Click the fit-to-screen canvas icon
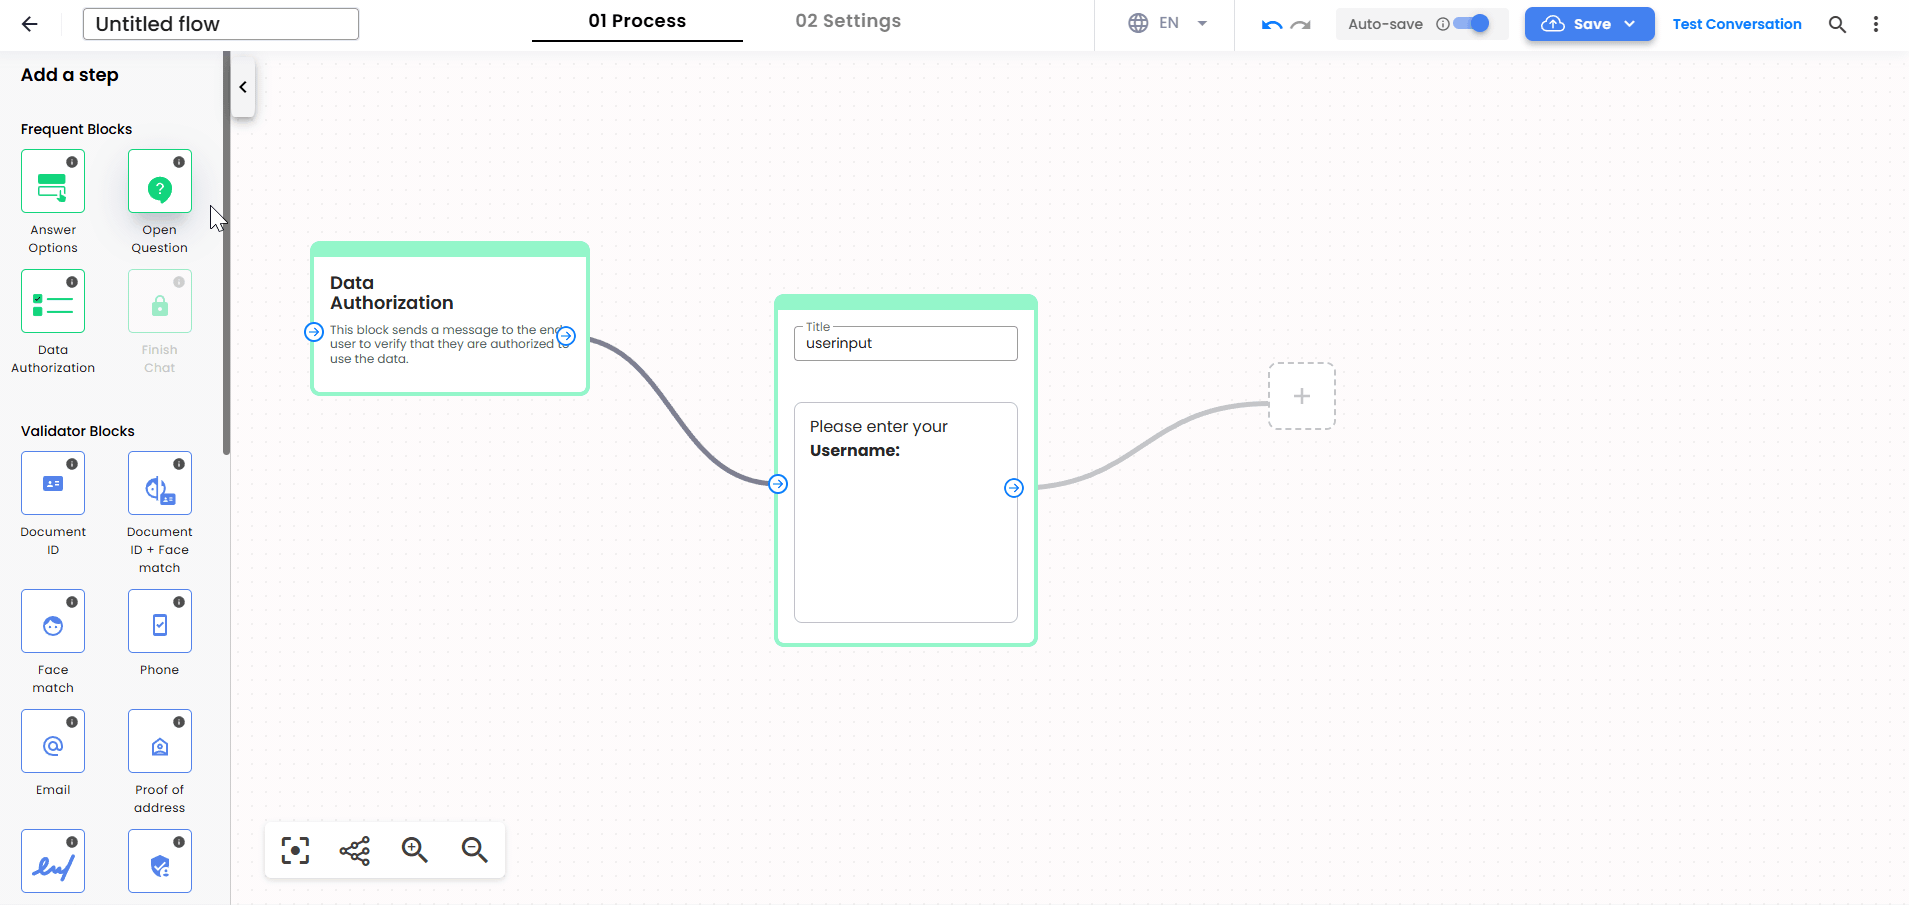 [295, 850]
